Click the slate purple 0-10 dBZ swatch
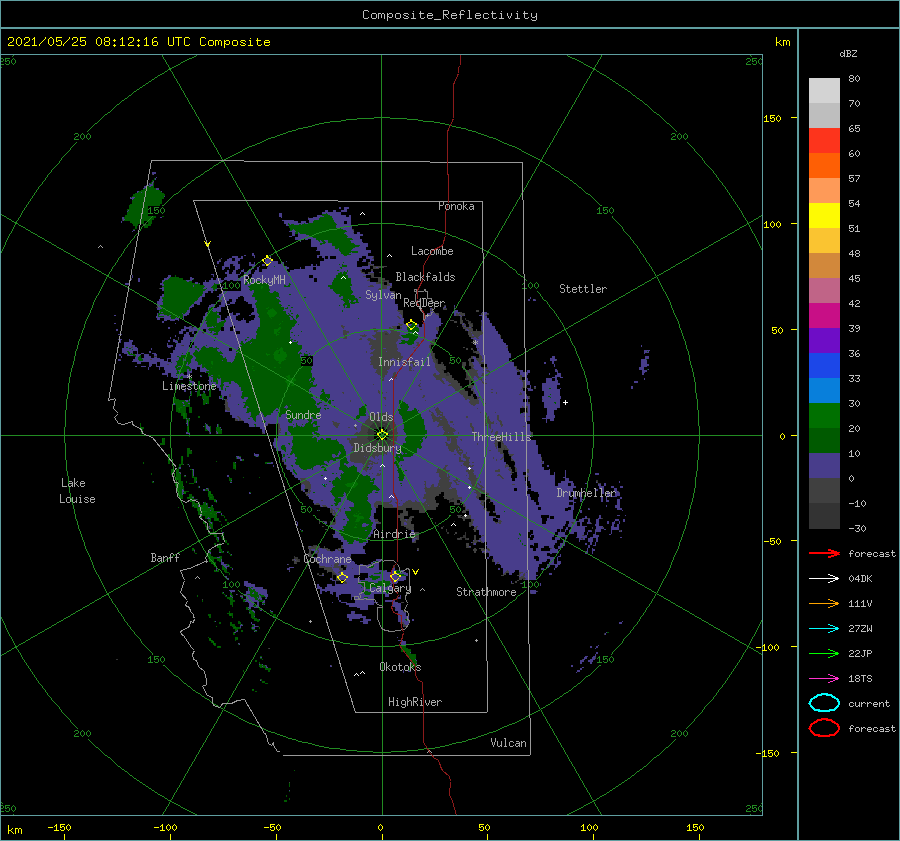 point(824,466)
